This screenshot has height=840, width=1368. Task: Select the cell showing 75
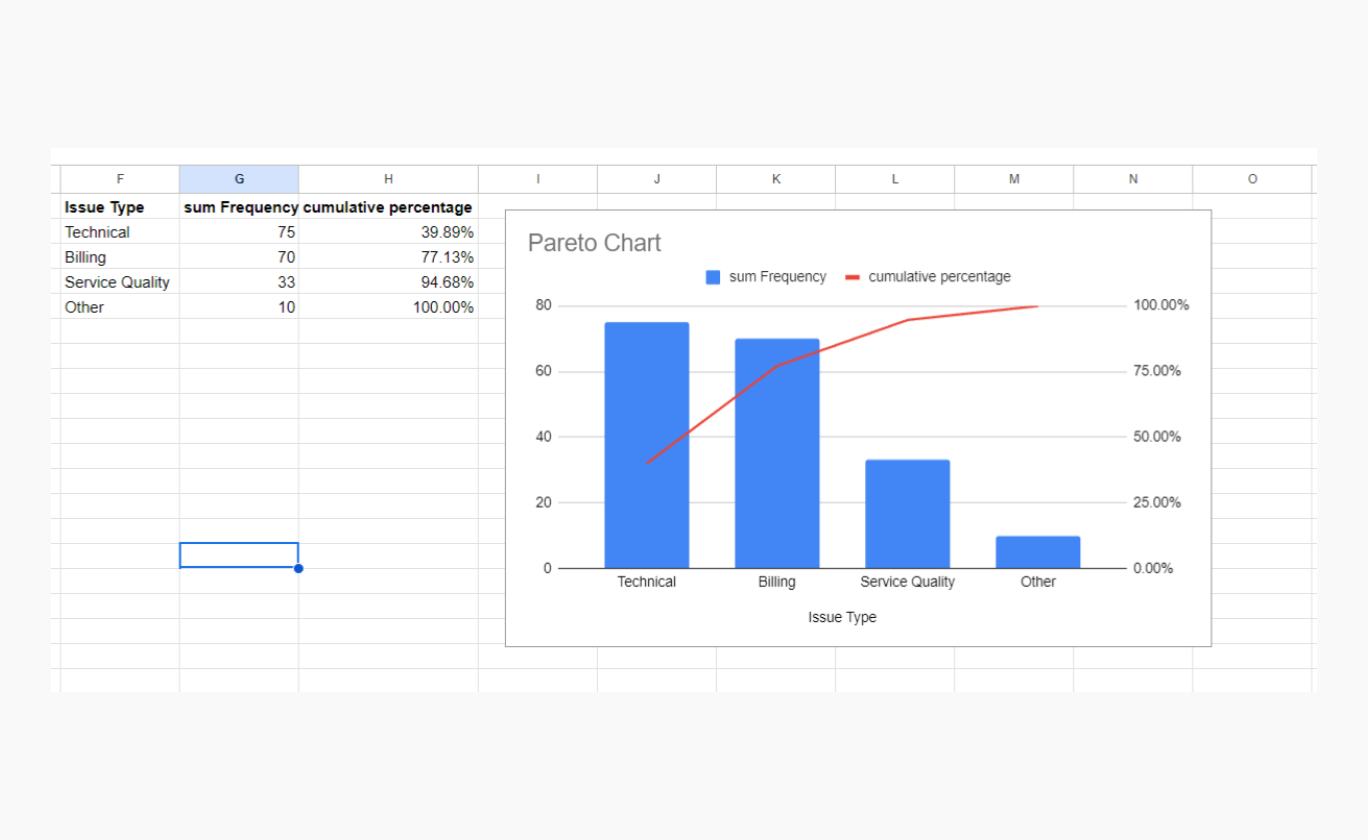click(x=270, y=232)
